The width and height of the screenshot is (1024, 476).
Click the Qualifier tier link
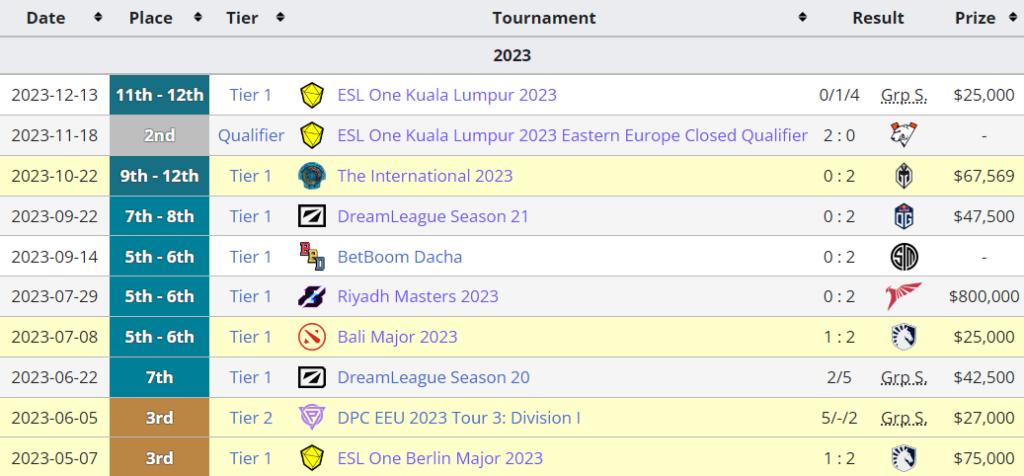[x=251, y=135]
